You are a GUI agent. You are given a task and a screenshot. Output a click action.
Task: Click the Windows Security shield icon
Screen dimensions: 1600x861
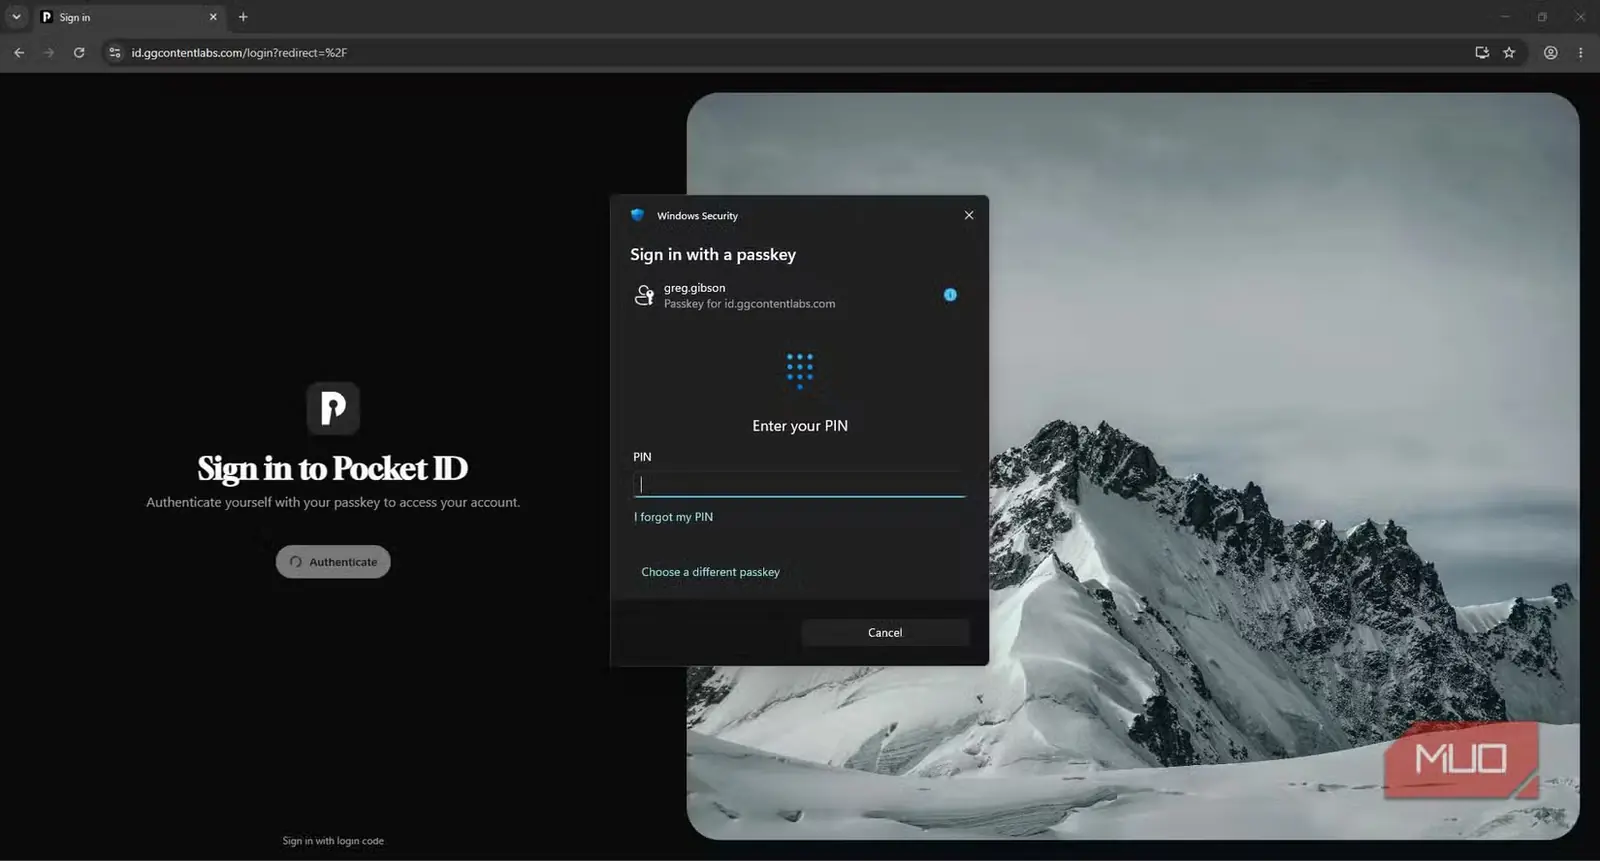(638, 215)
